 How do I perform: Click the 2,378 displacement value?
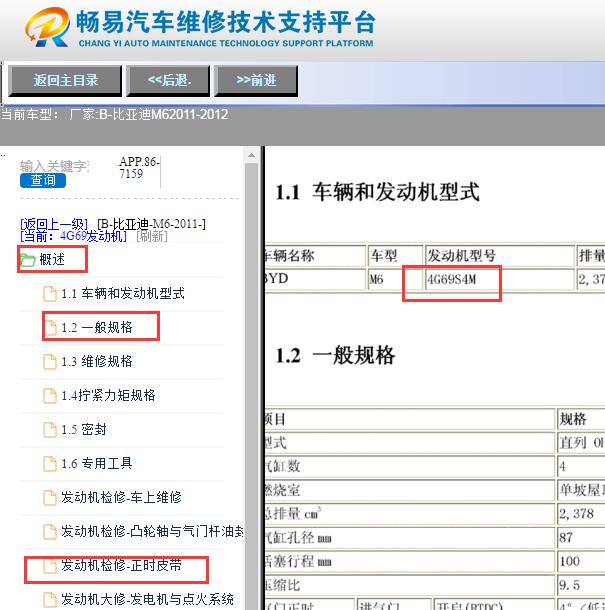click(577, 514)
